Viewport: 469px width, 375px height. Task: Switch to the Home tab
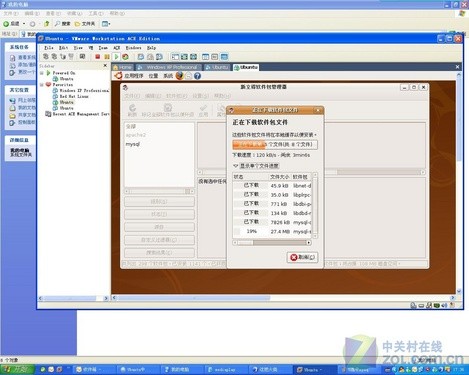122,67
